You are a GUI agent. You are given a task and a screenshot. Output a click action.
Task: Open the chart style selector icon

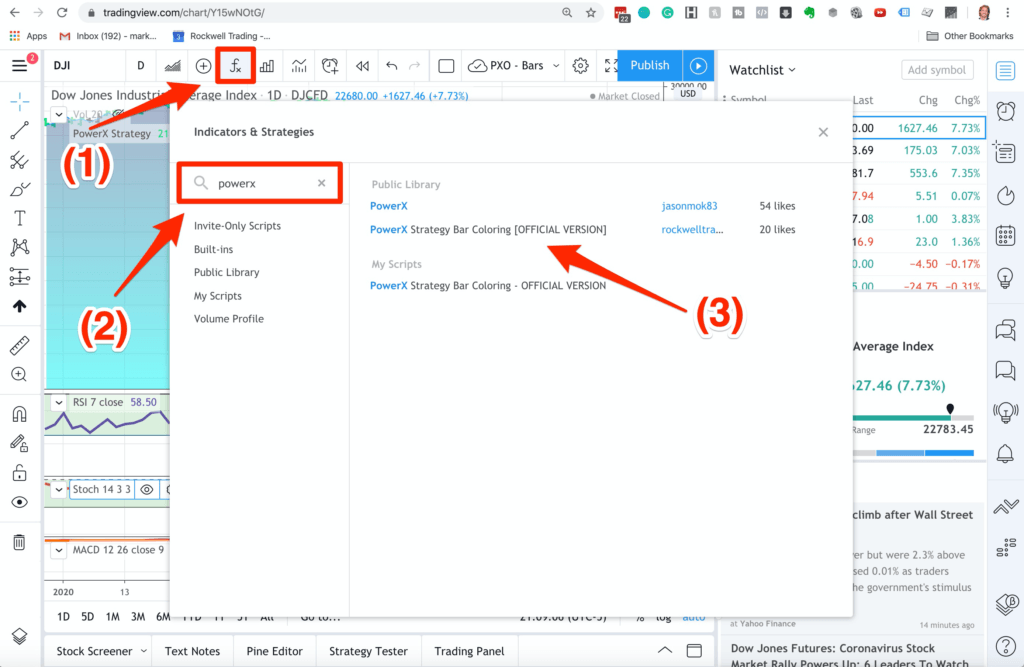pyautogui.click(x=172, y=66)
